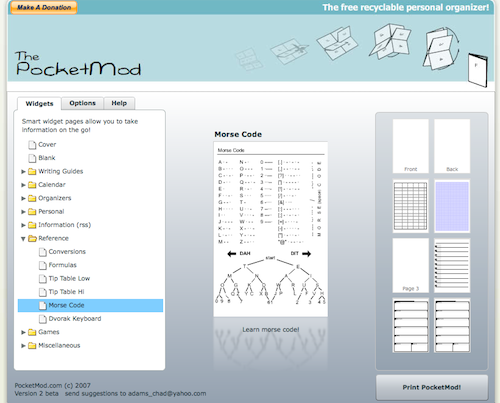
Task: Click the Morse Code page icon
Action: pos(42,306)
